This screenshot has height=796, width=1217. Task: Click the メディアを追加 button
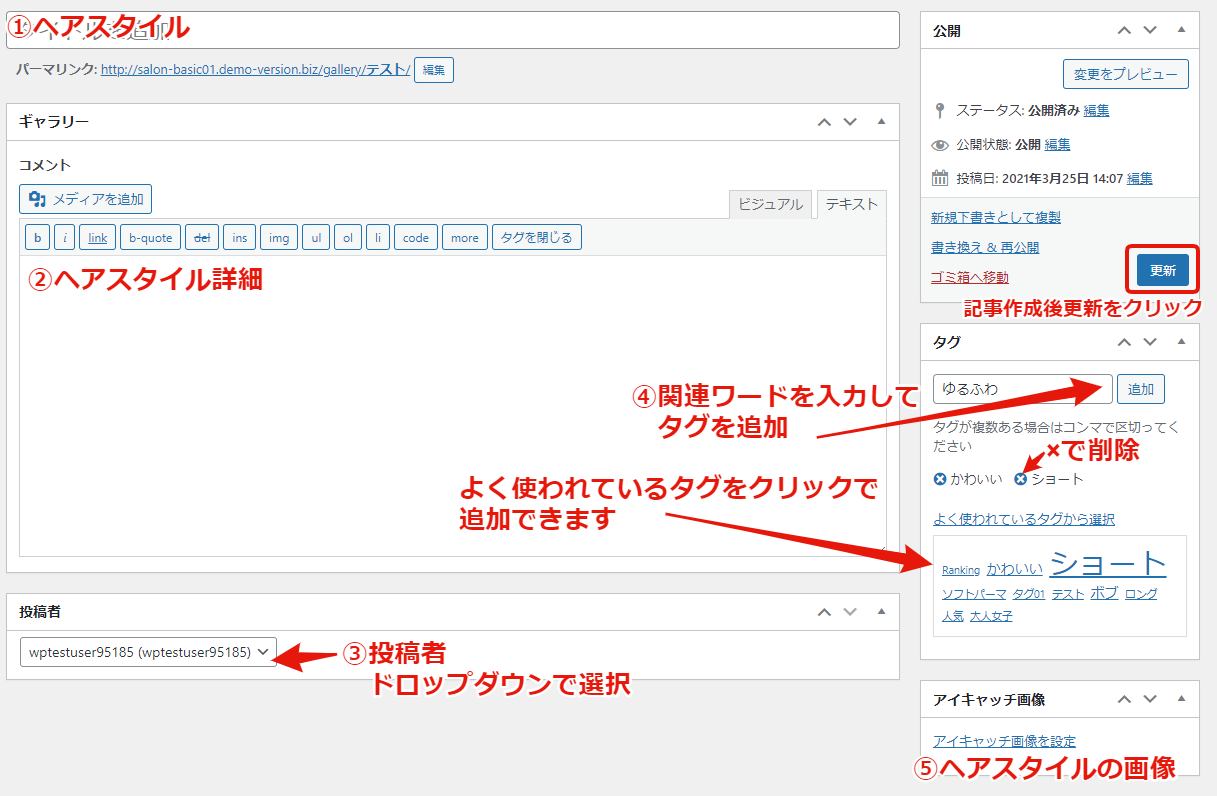[x=86, y=199]
